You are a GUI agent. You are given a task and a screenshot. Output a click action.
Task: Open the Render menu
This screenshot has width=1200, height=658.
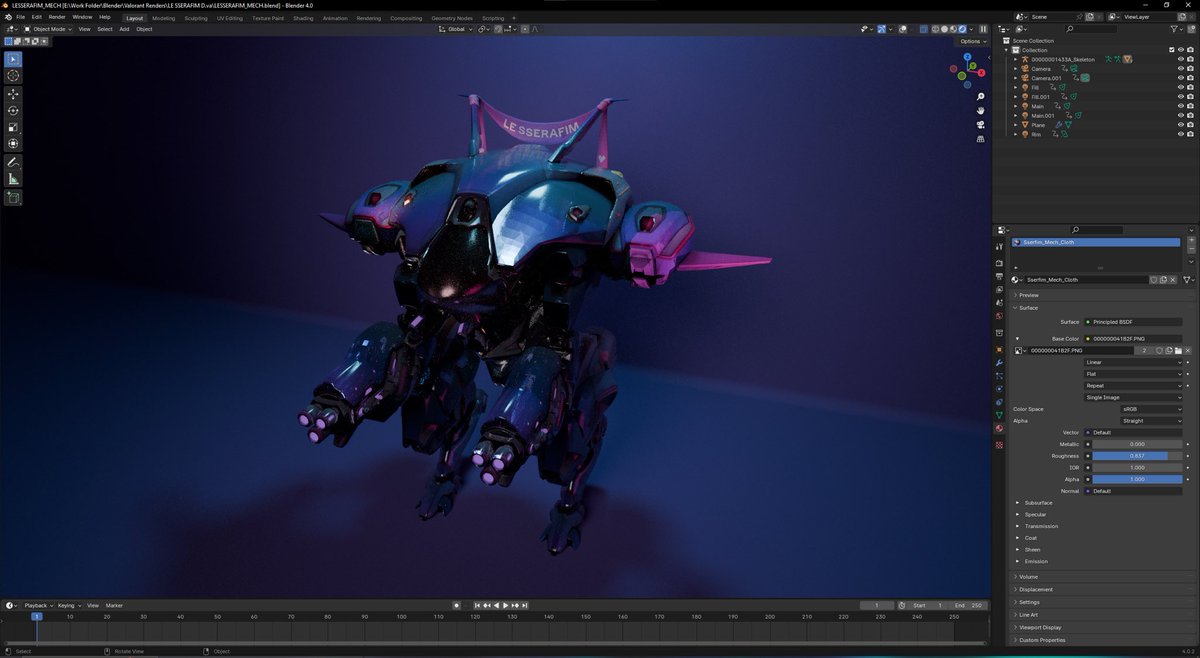pos(57,17)
